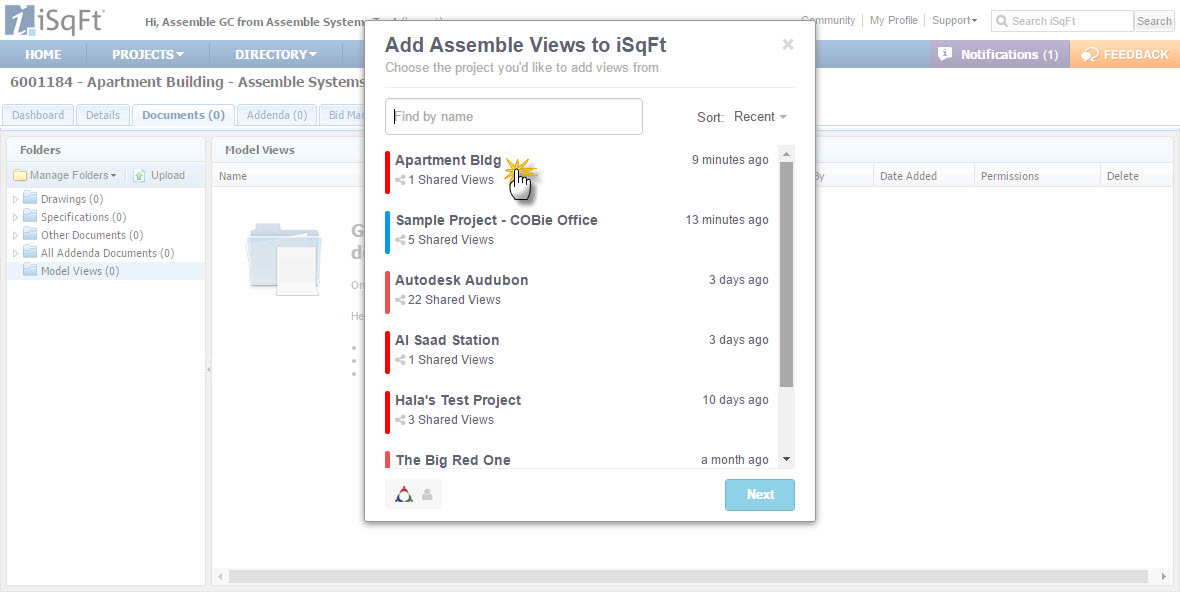Screen dimensions: 1180x592
Task: Click the Specifications folder icon
Action: pyautogui.click(x=30, y=217)
